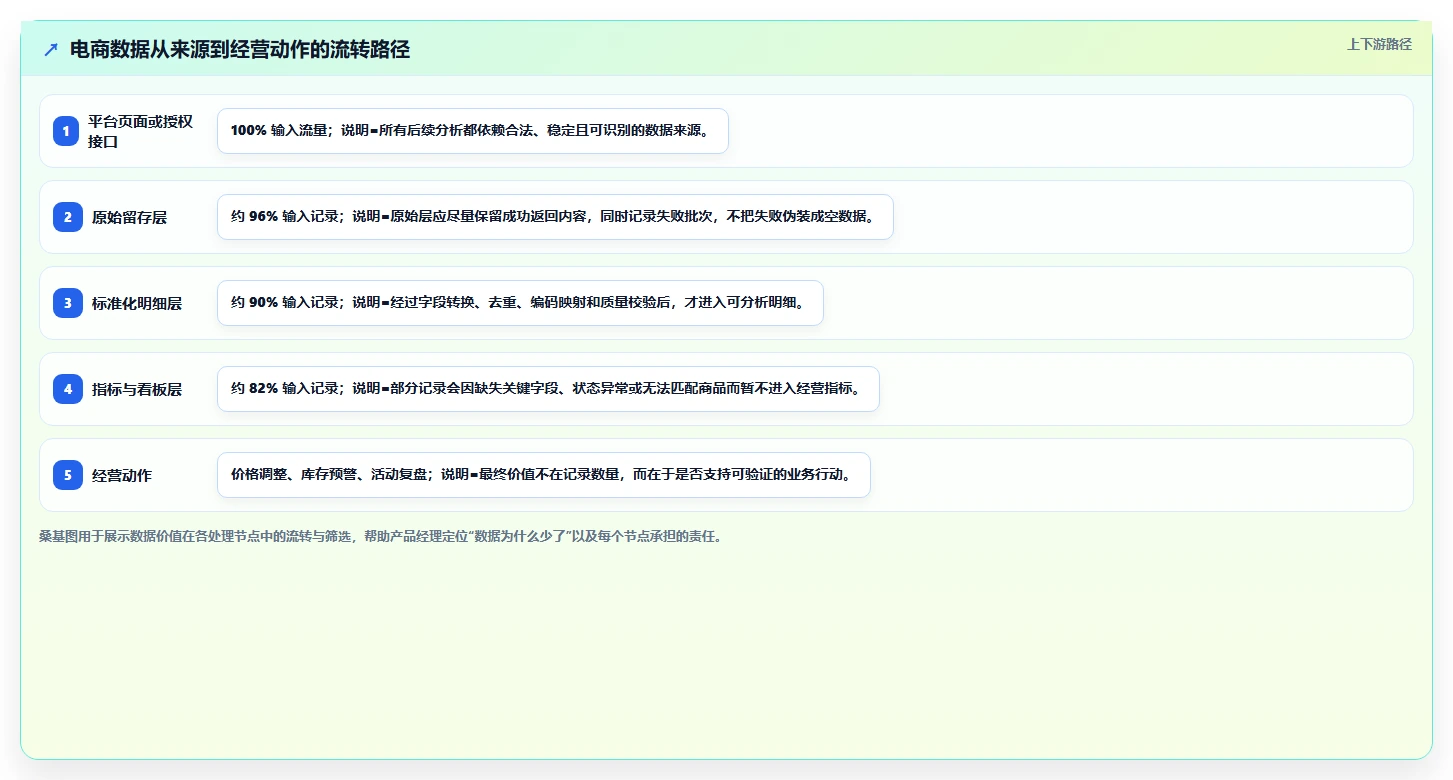Click the arrow icon beside the title
Viewport: 1453px width, 780px height.
point(51,50)
